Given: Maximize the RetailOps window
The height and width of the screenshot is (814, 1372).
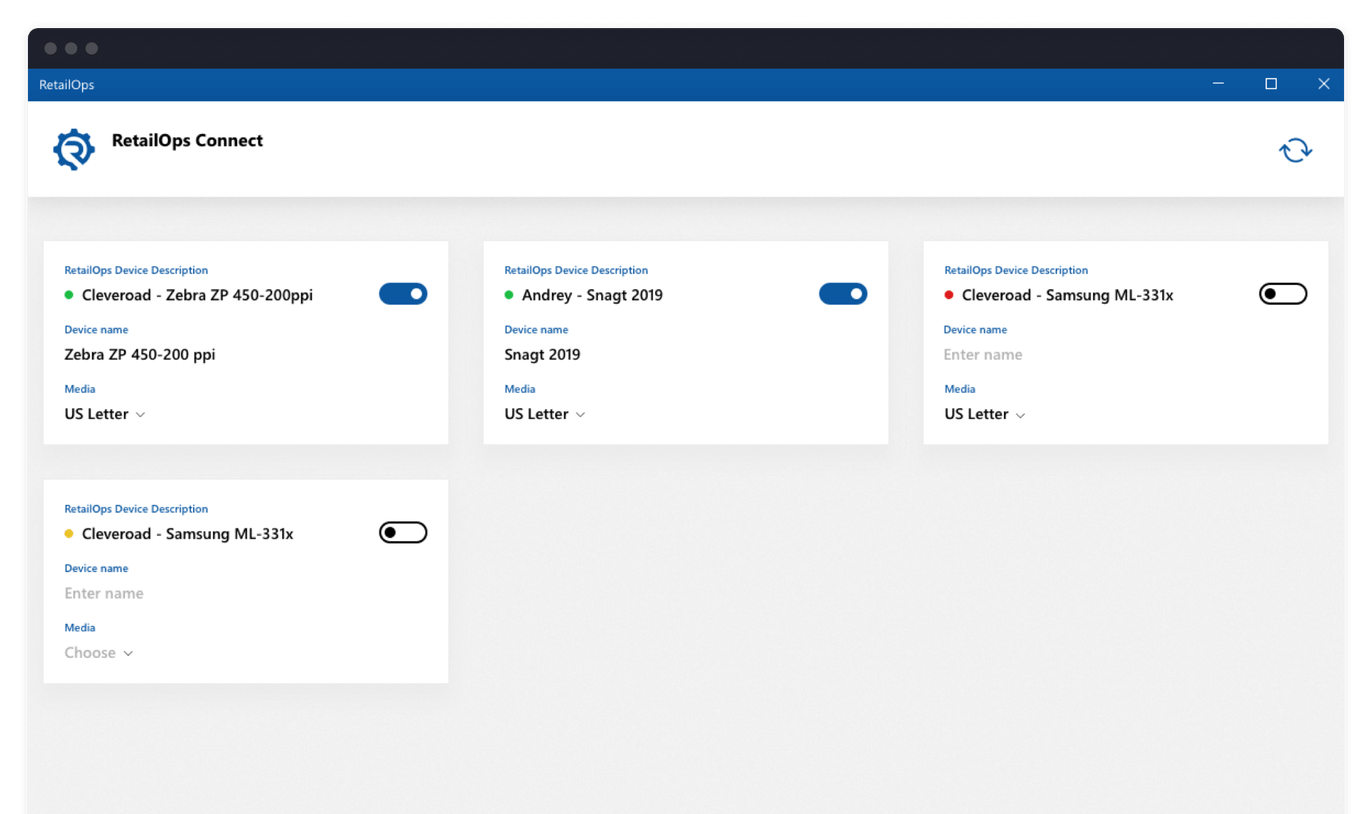Looking at the screenshot, I should pos(1271,84).
